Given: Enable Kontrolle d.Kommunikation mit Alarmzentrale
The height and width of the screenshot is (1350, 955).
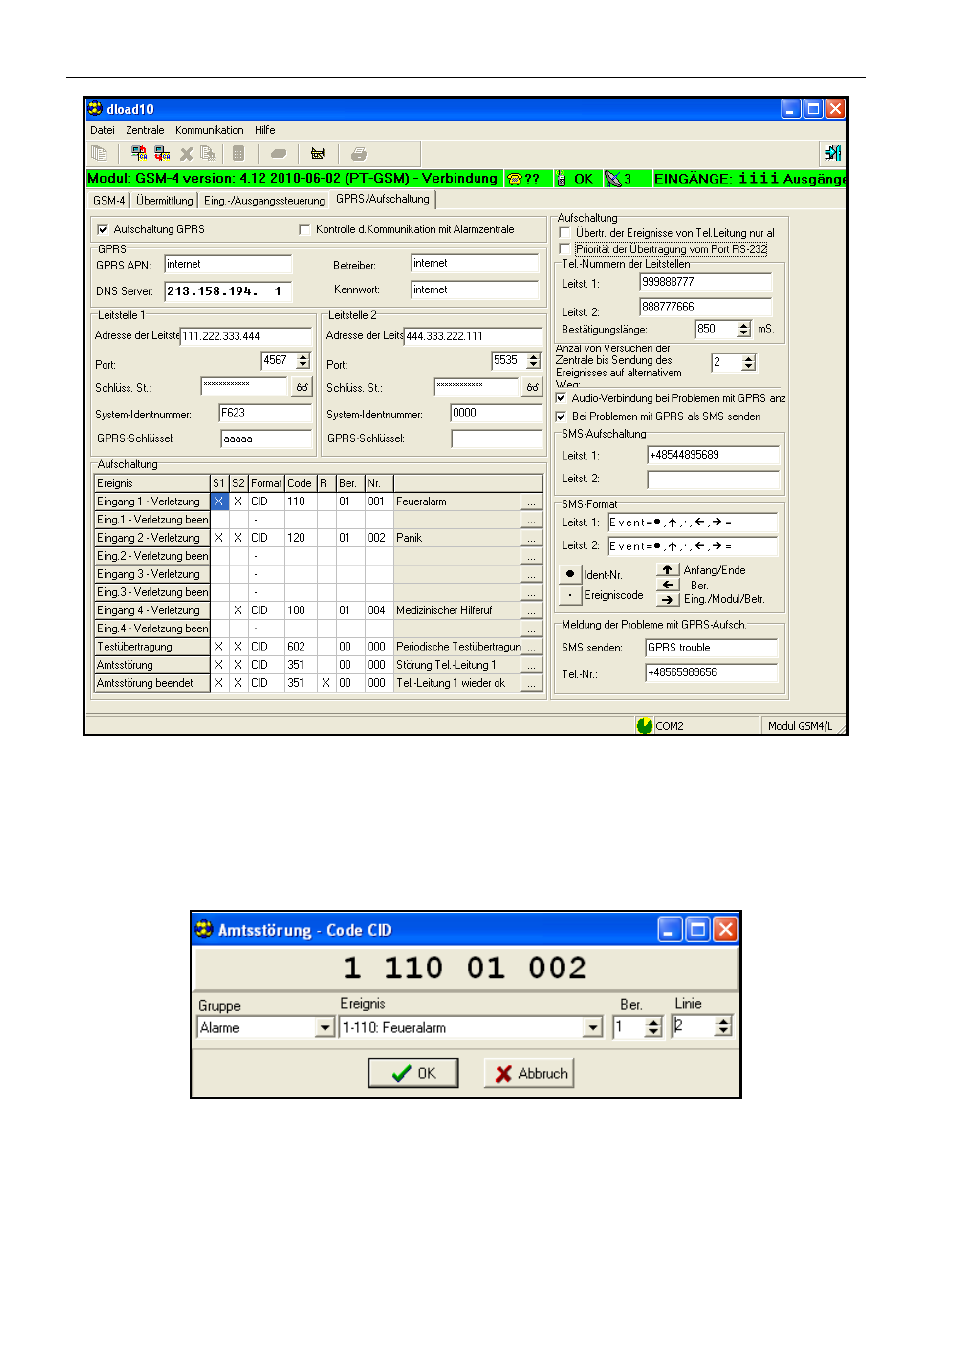Looking at the screenshot, I should [304, 230].
